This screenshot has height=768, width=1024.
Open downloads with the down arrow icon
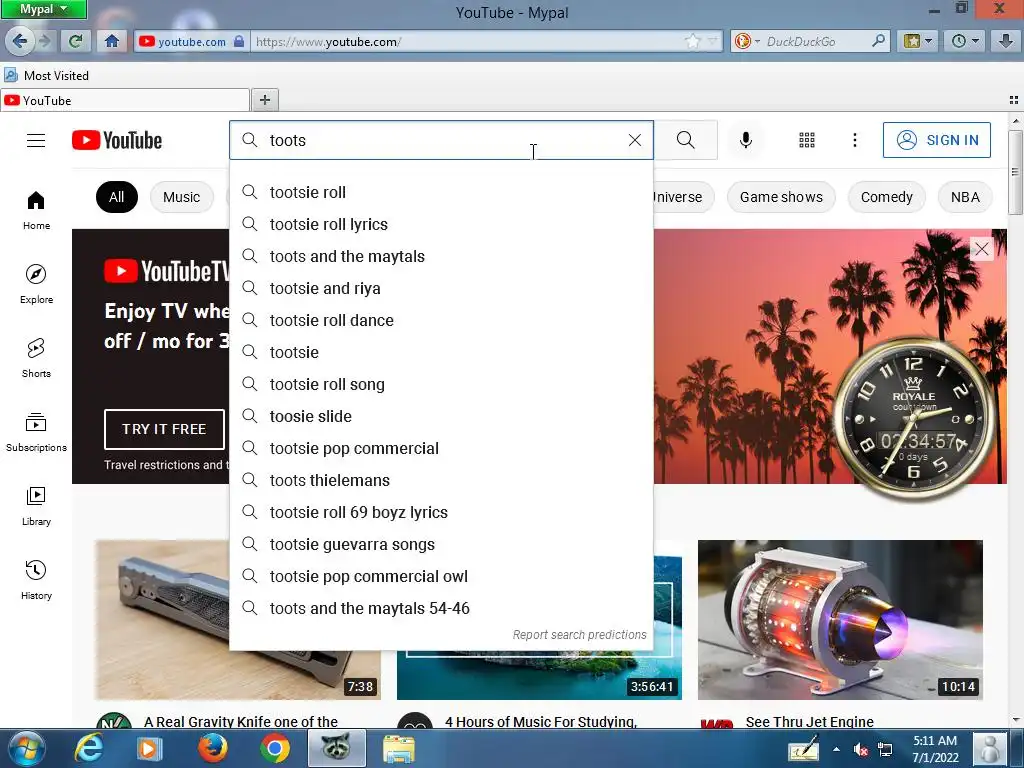pos(1006,41)
